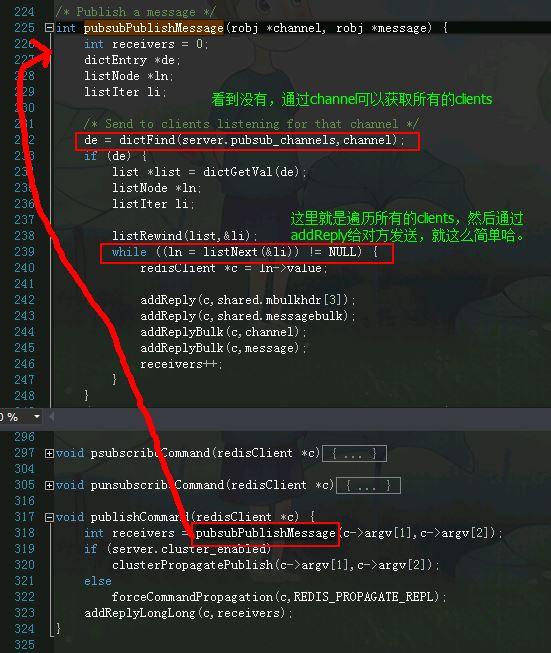
Task: Click line number 242 in the gutter
Action: tap(24, 300)
